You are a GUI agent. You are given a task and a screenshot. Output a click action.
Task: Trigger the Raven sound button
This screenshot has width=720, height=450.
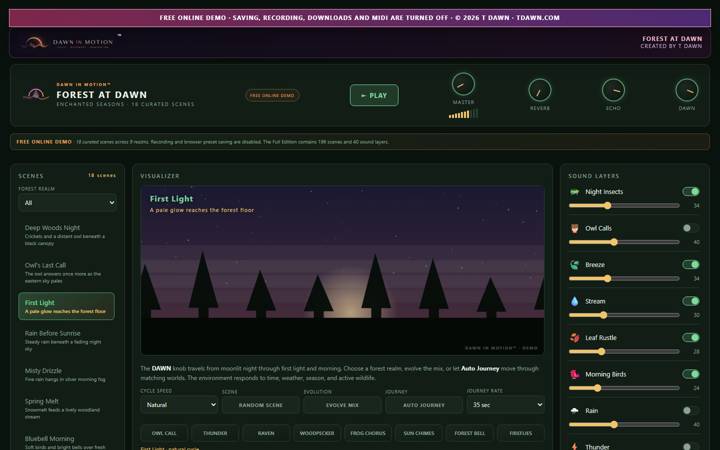[266, 433]
